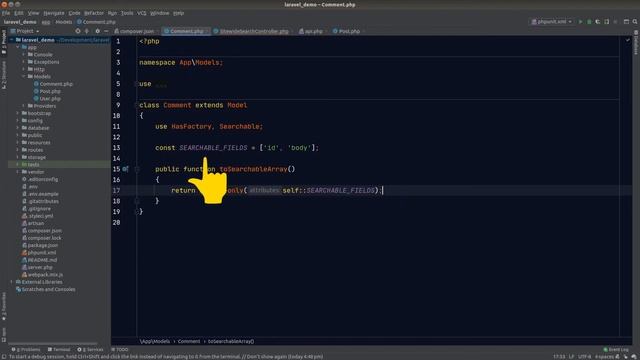Image resolution: width=640 pixels, height=360 pixels.
Task: Select User.php in project tree
Action: click(47, 99)
